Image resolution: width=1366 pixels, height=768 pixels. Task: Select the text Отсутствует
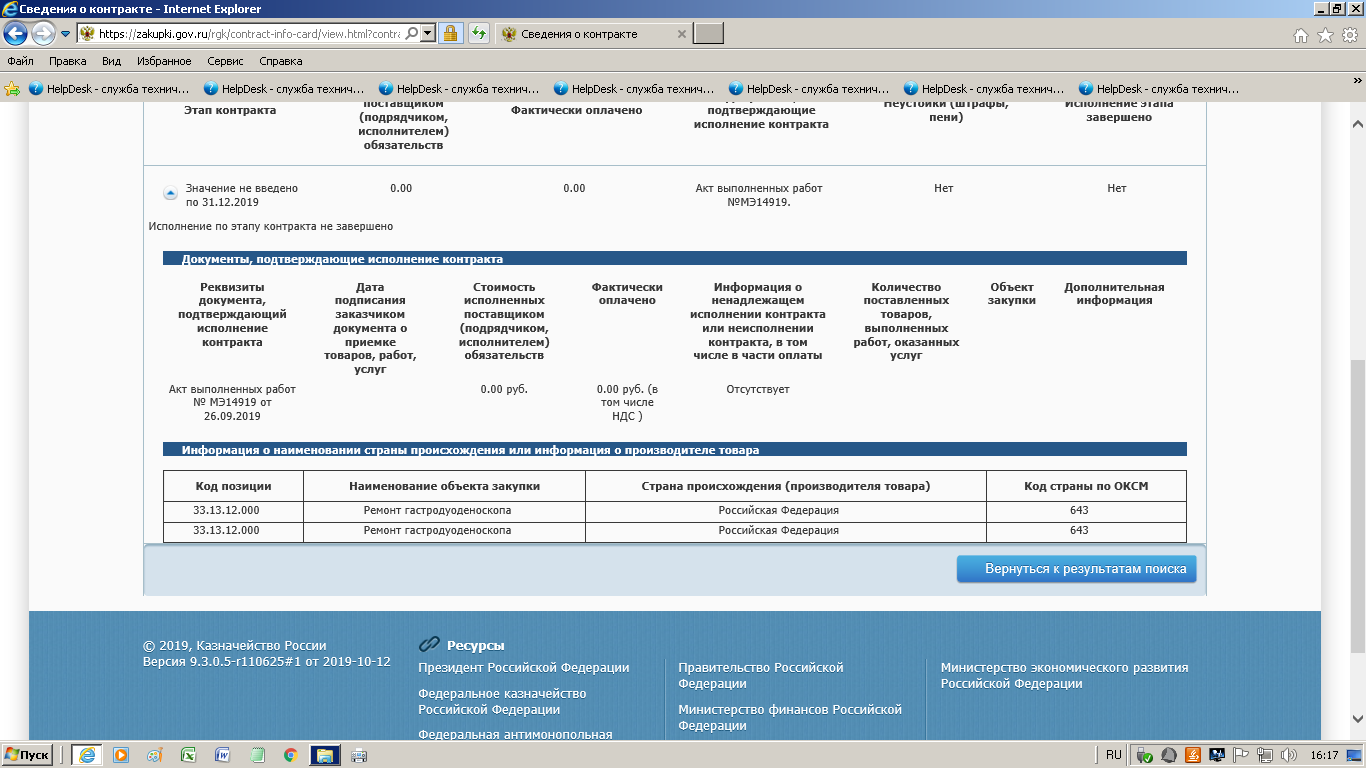[758, 389]
